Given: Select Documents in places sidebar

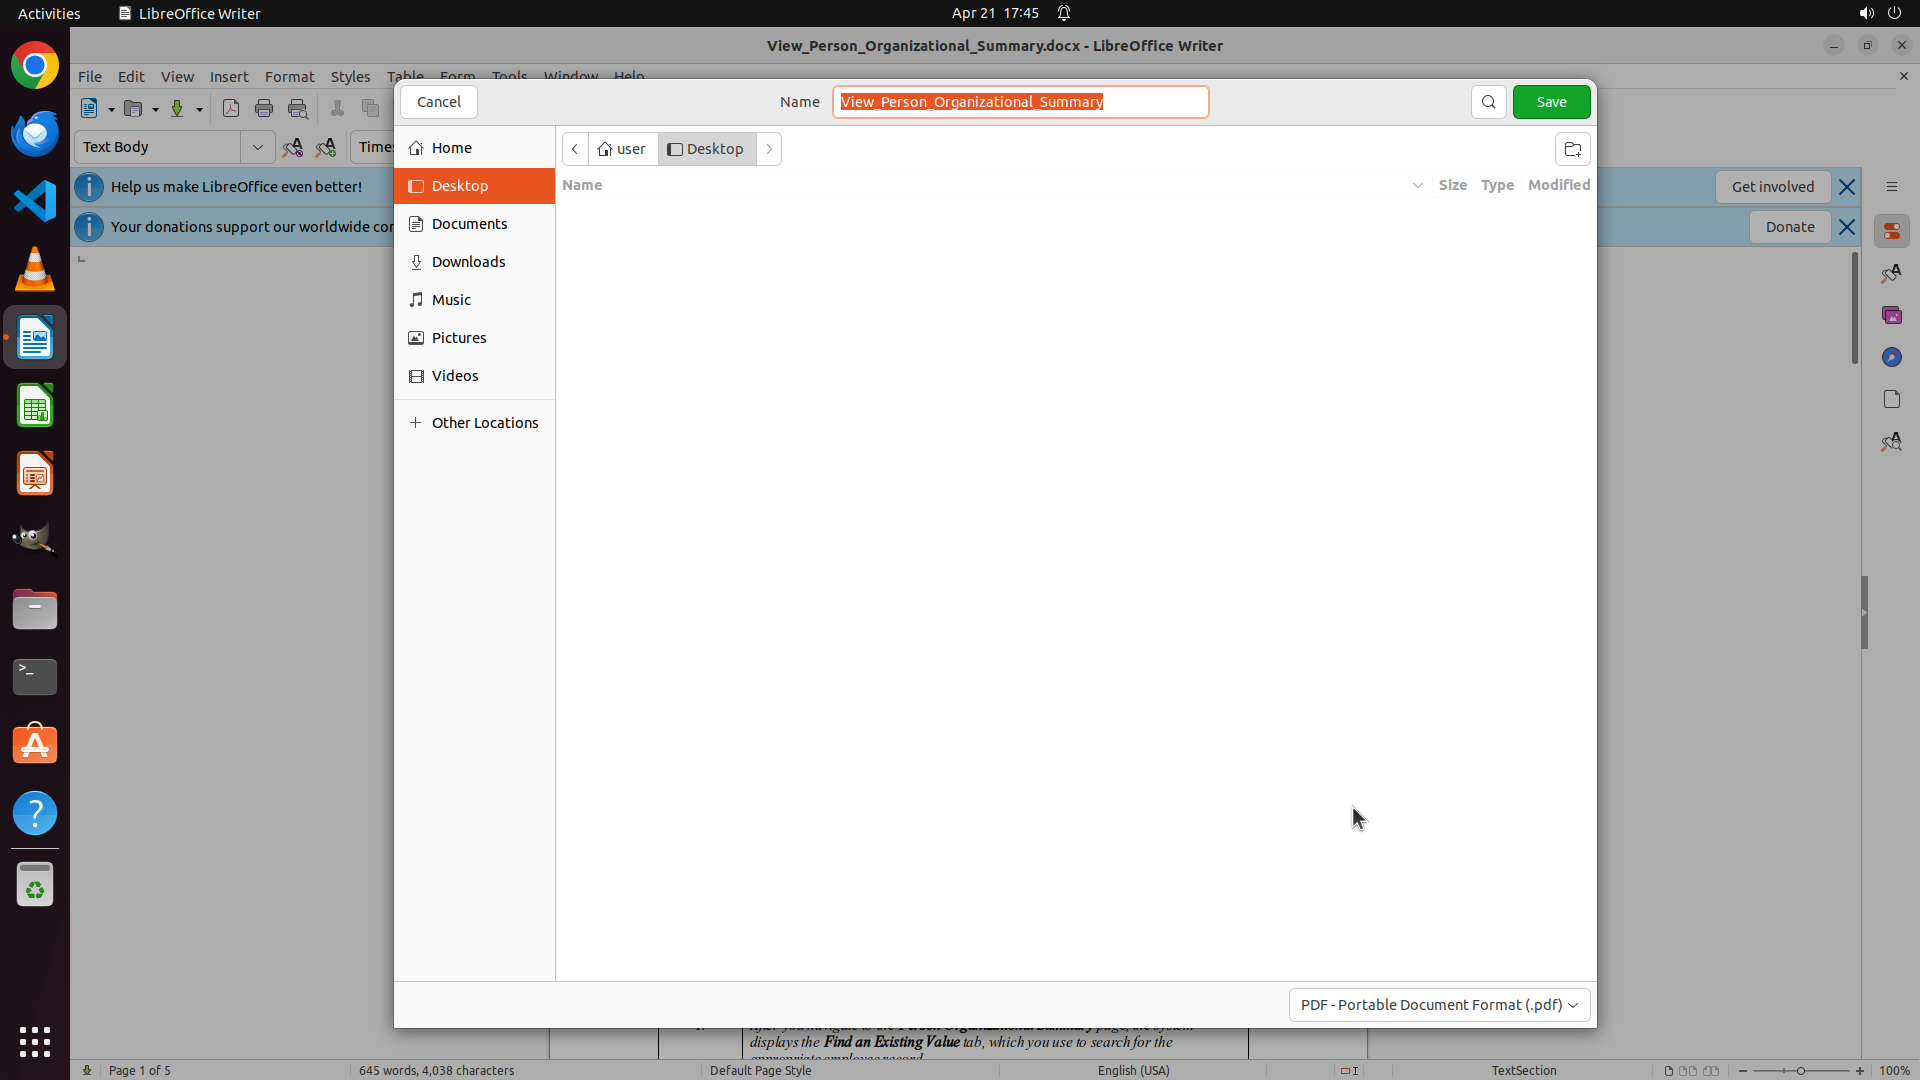Looking at the screenshot, I should tap(469, 224).
